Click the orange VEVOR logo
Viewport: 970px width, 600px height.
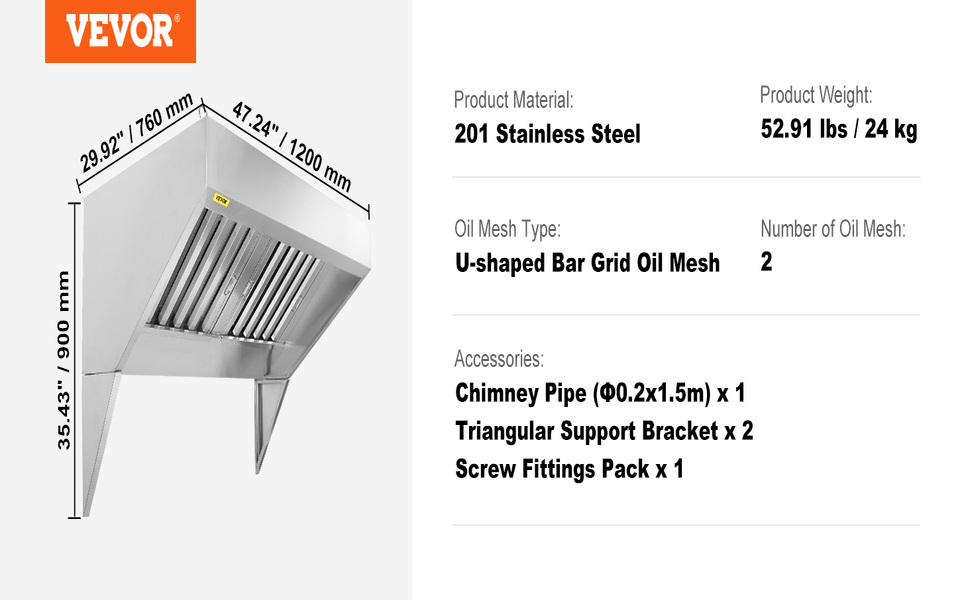point(120,31)
